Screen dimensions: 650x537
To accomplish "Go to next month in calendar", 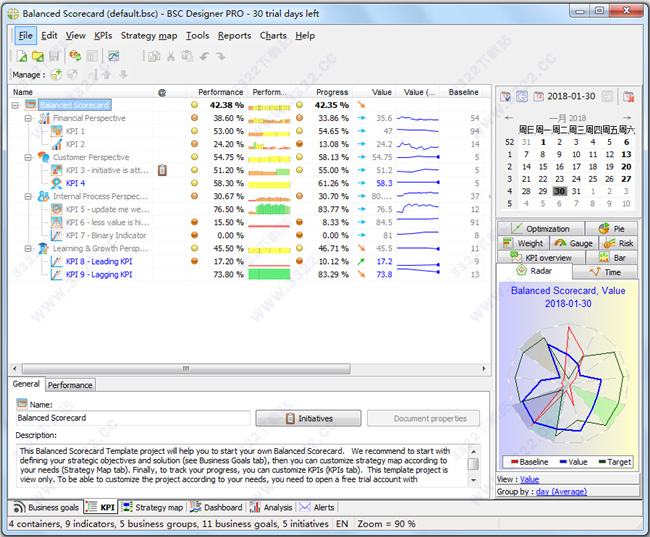I will [627, 118].
